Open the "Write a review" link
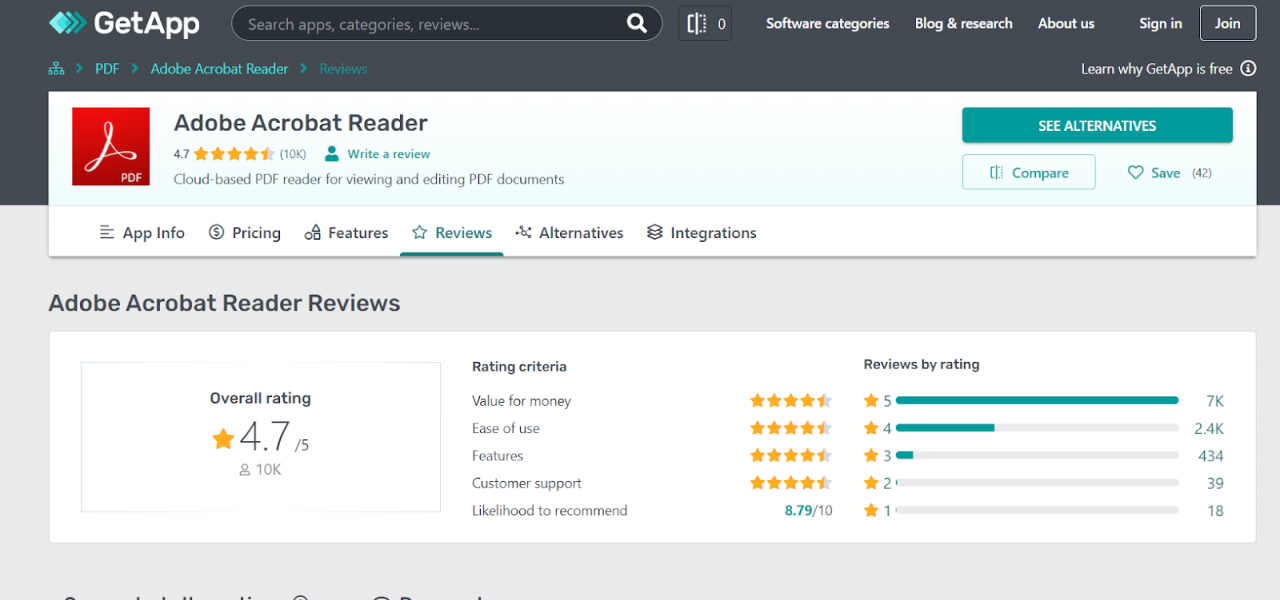The image size is (1280, 600). [388, 153]
